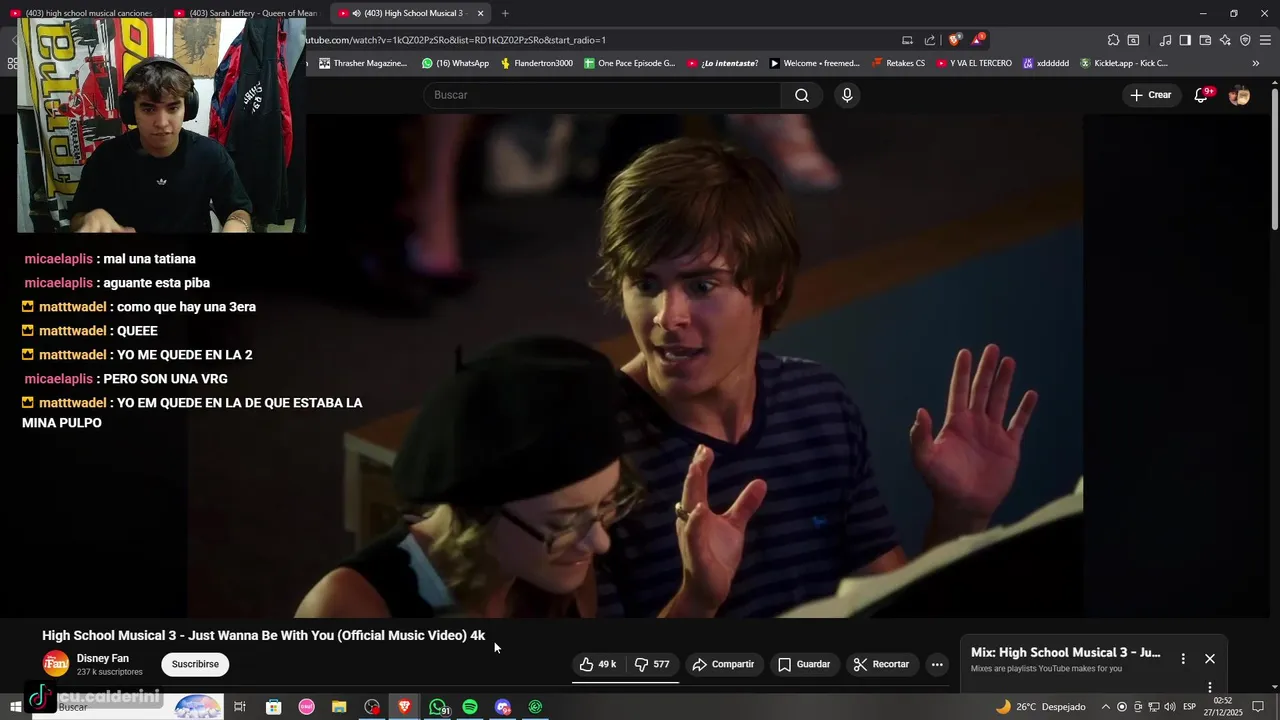Toggle the browser sidebar panel
Image resolution: width=1280 pixels, height=720 pixels.
[x=1185, y=40]
